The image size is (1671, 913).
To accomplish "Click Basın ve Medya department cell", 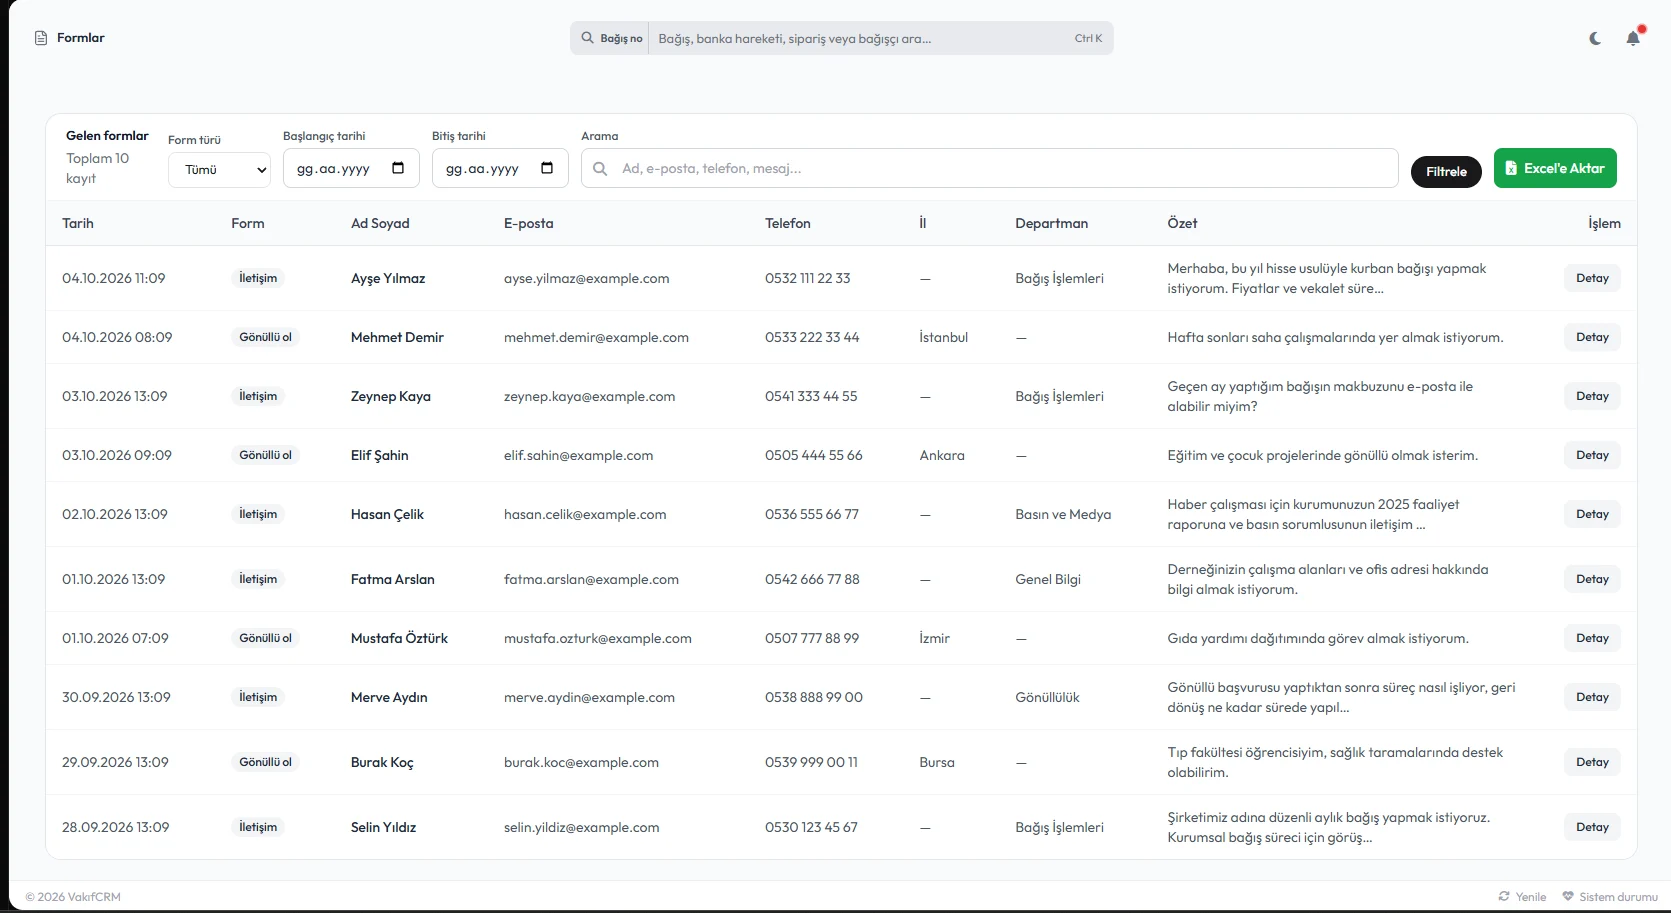I will tap(1063, 514).
